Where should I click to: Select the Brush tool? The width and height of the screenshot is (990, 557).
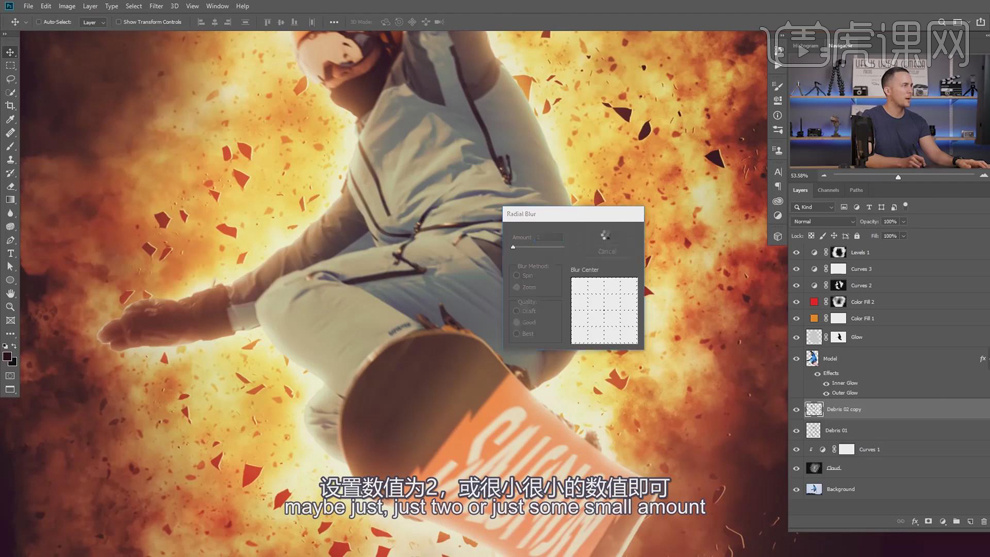click(x=10, y=147)
